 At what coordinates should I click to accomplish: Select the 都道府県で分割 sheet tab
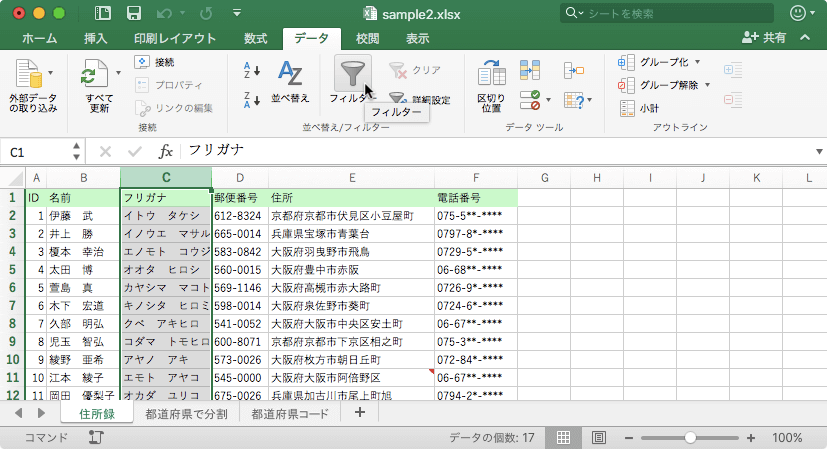point(186,414)
